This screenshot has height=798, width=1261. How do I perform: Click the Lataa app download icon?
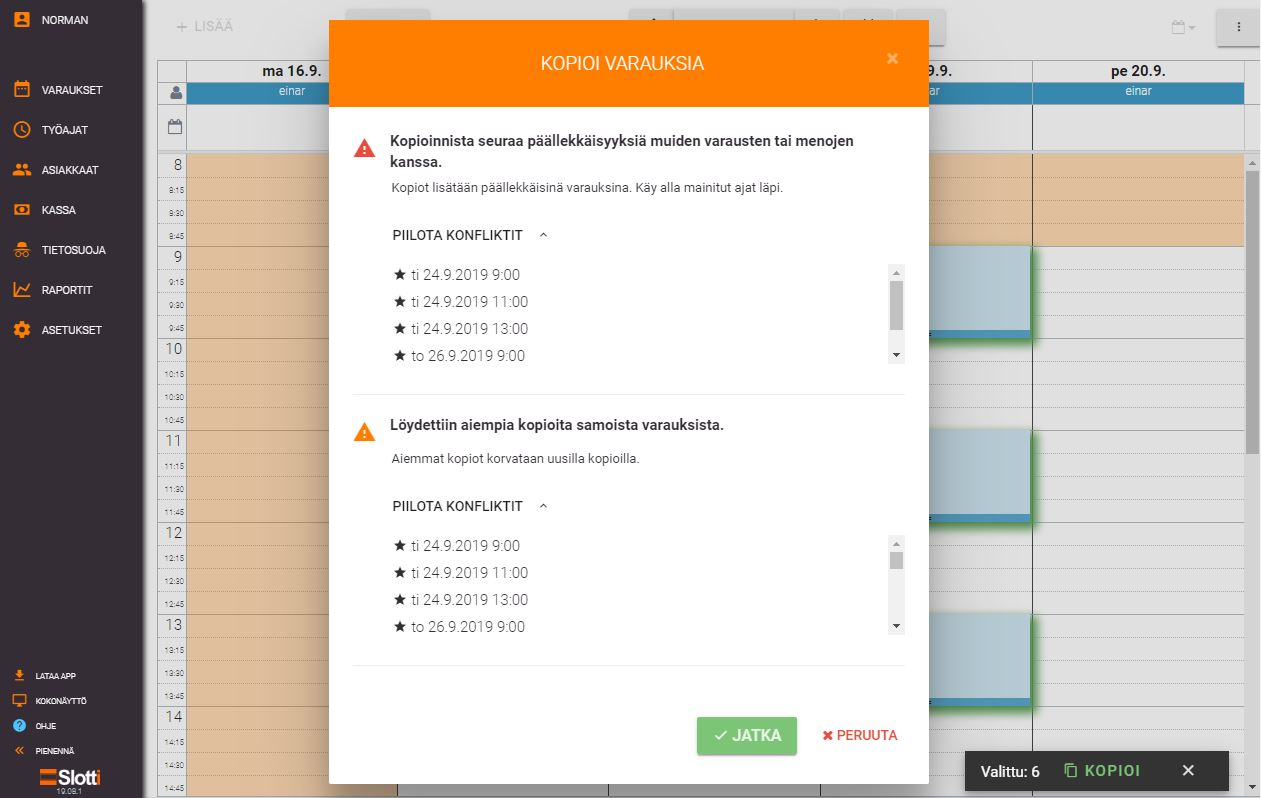tap(19, 675)
